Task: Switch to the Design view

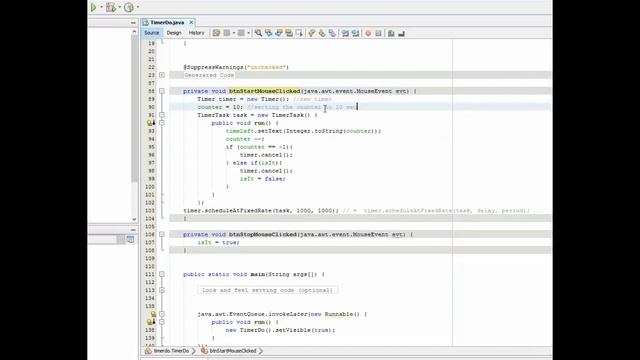Action: coord(174,33)
